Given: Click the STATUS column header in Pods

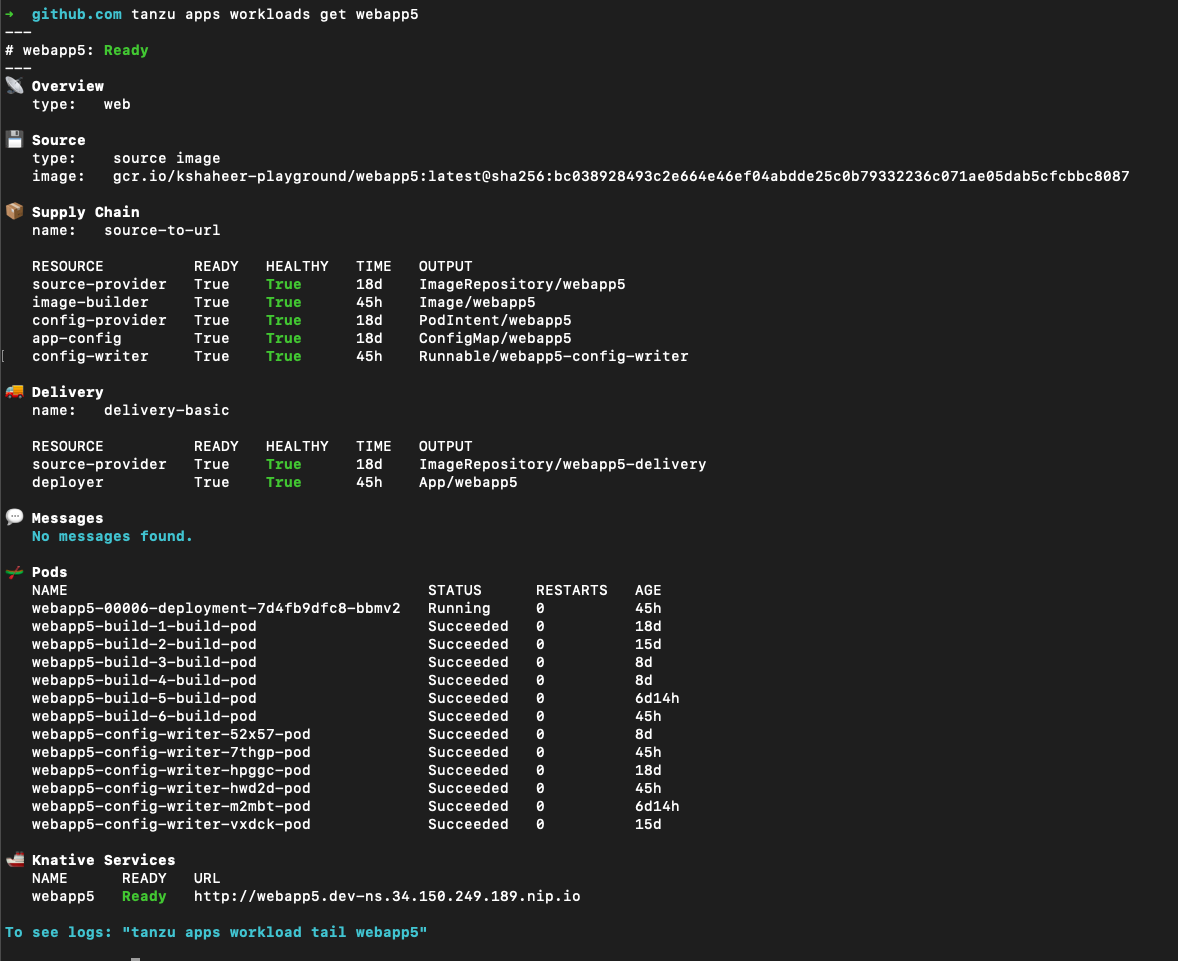Looking at the screenshot, I should [x=455, y=591].
